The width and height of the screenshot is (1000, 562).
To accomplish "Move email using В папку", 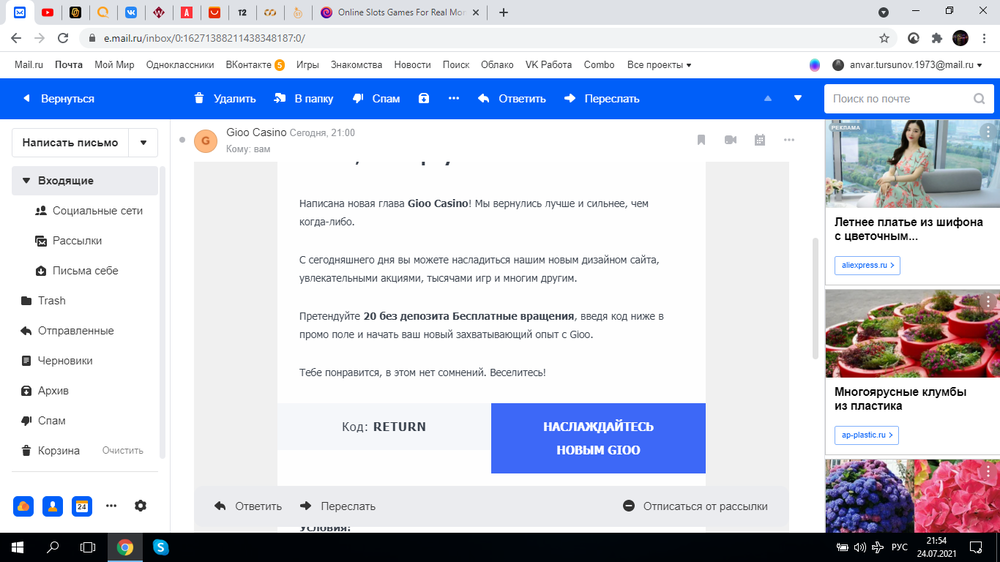I will tap(304, 99).
